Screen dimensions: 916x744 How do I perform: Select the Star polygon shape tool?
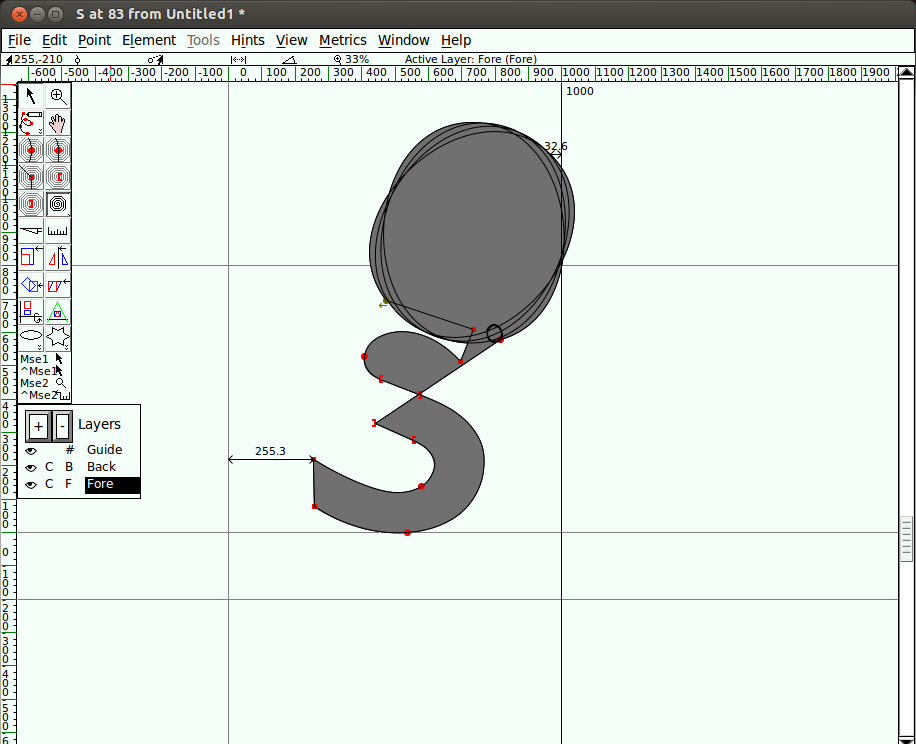pos(59,338)
